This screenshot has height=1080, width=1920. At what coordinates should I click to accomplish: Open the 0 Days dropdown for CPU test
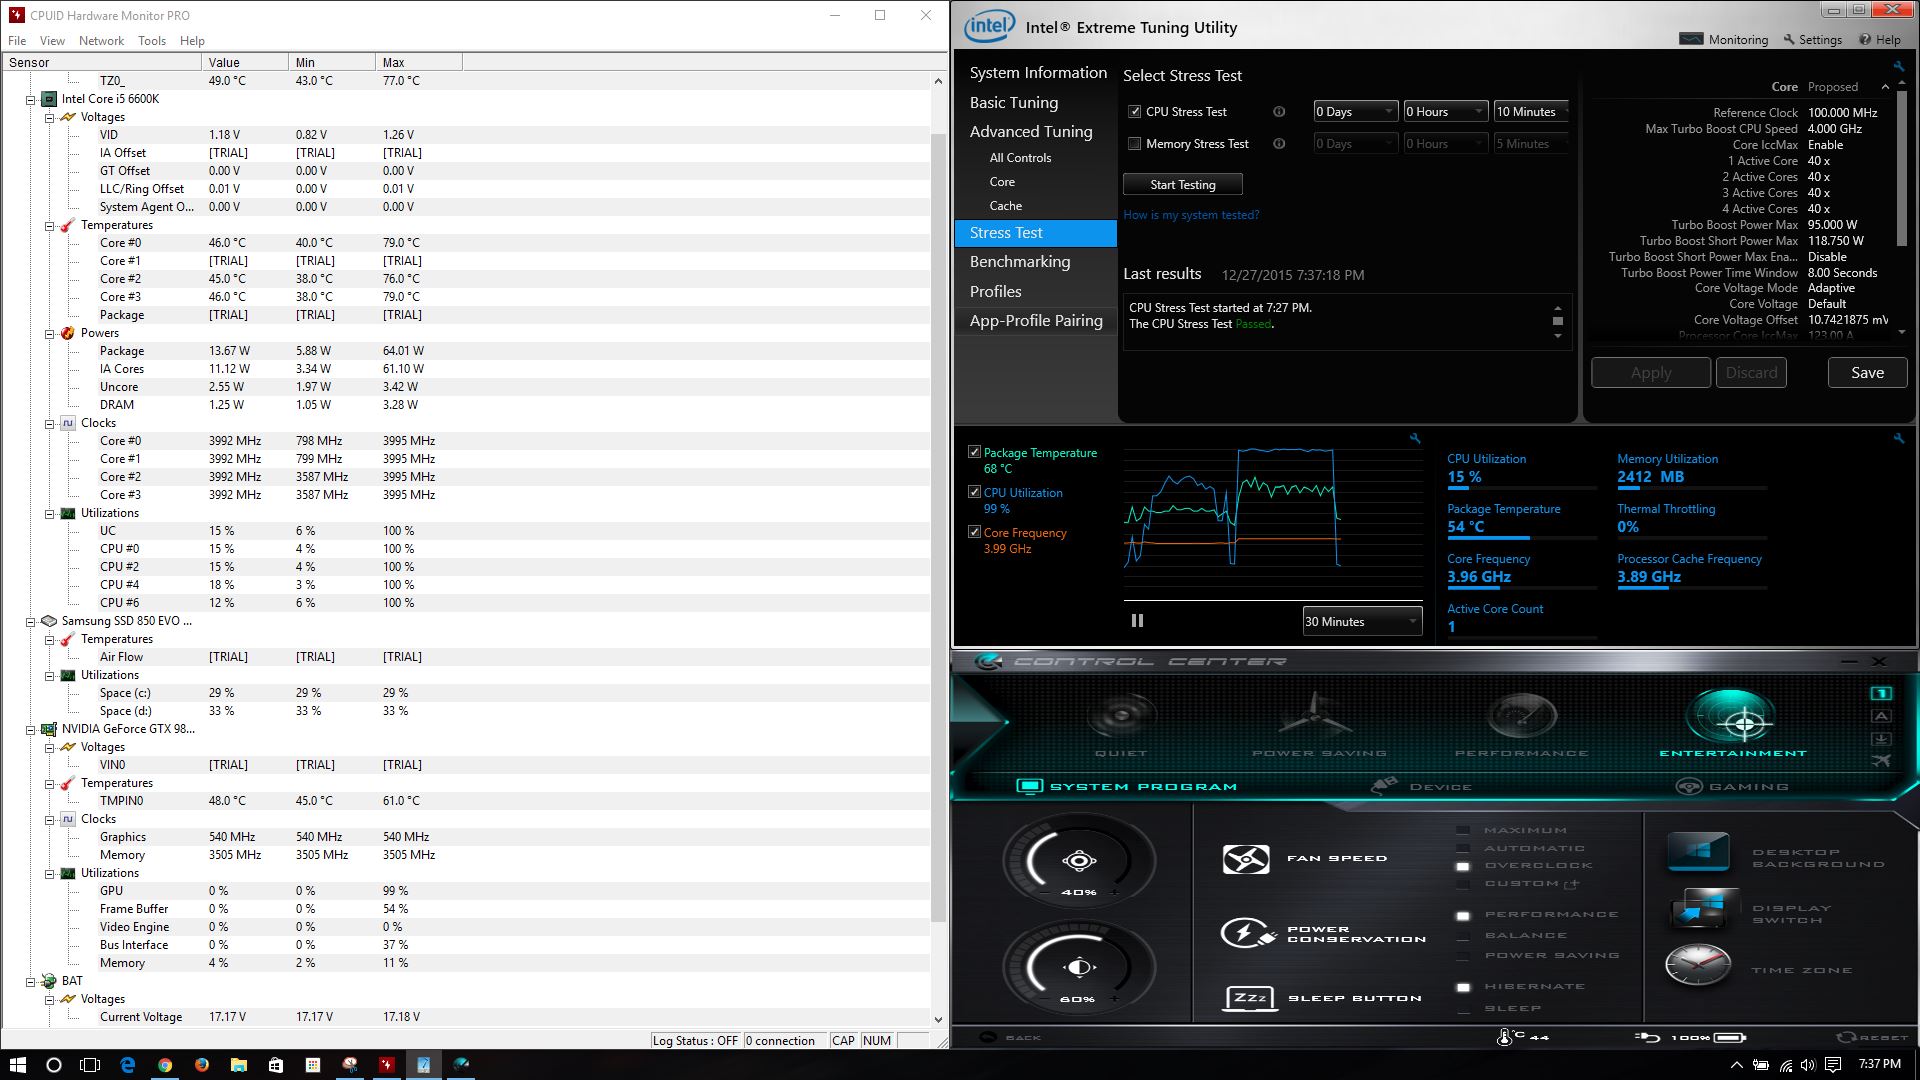coord(1355,112)
